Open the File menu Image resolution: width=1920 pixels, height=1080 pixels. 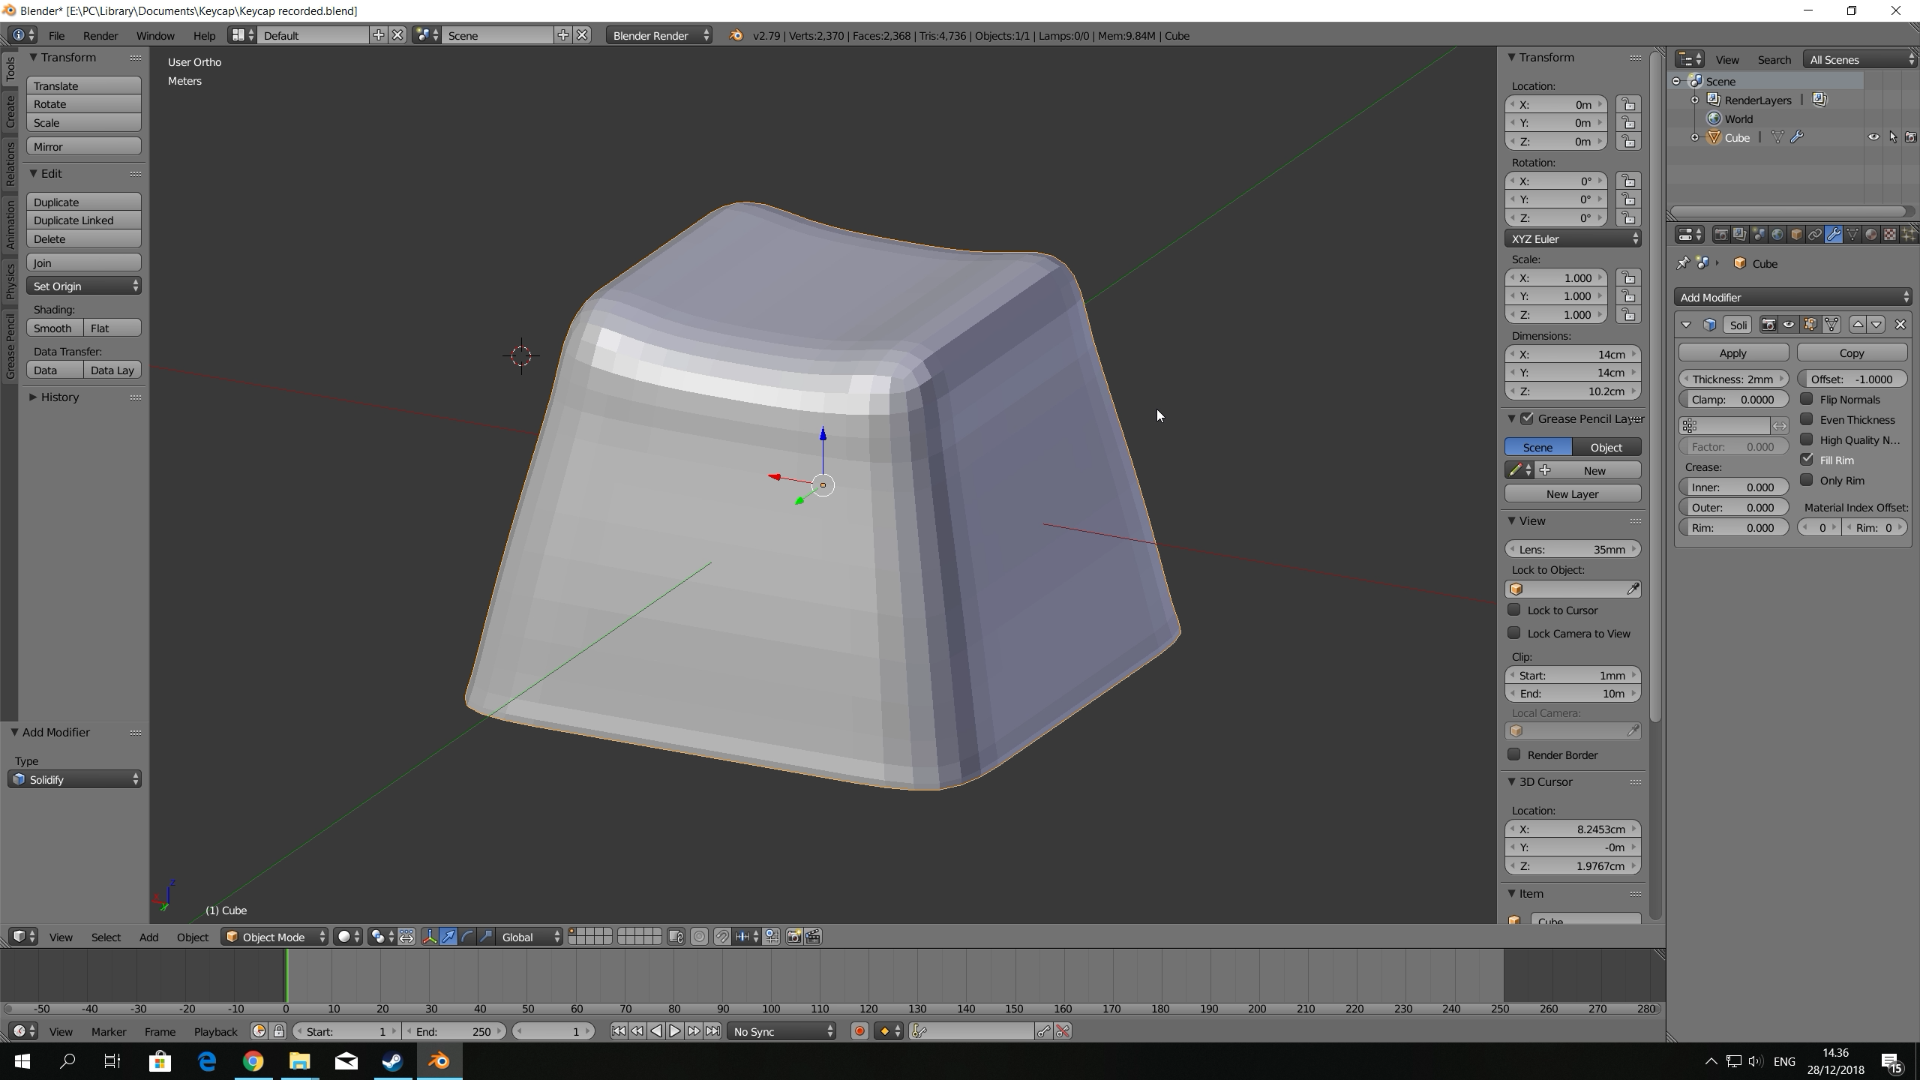(57, 35)
